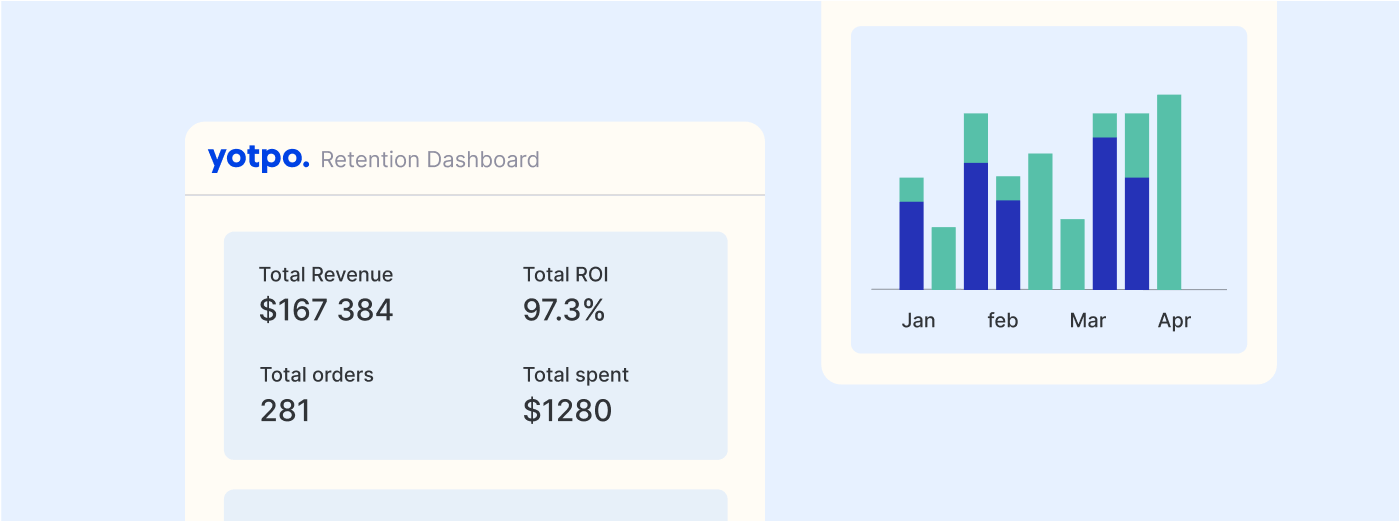Click the Mar label on chart axis
Image resolution: width=1399 pixels, height=521 pixels.
click(1088, 321)
